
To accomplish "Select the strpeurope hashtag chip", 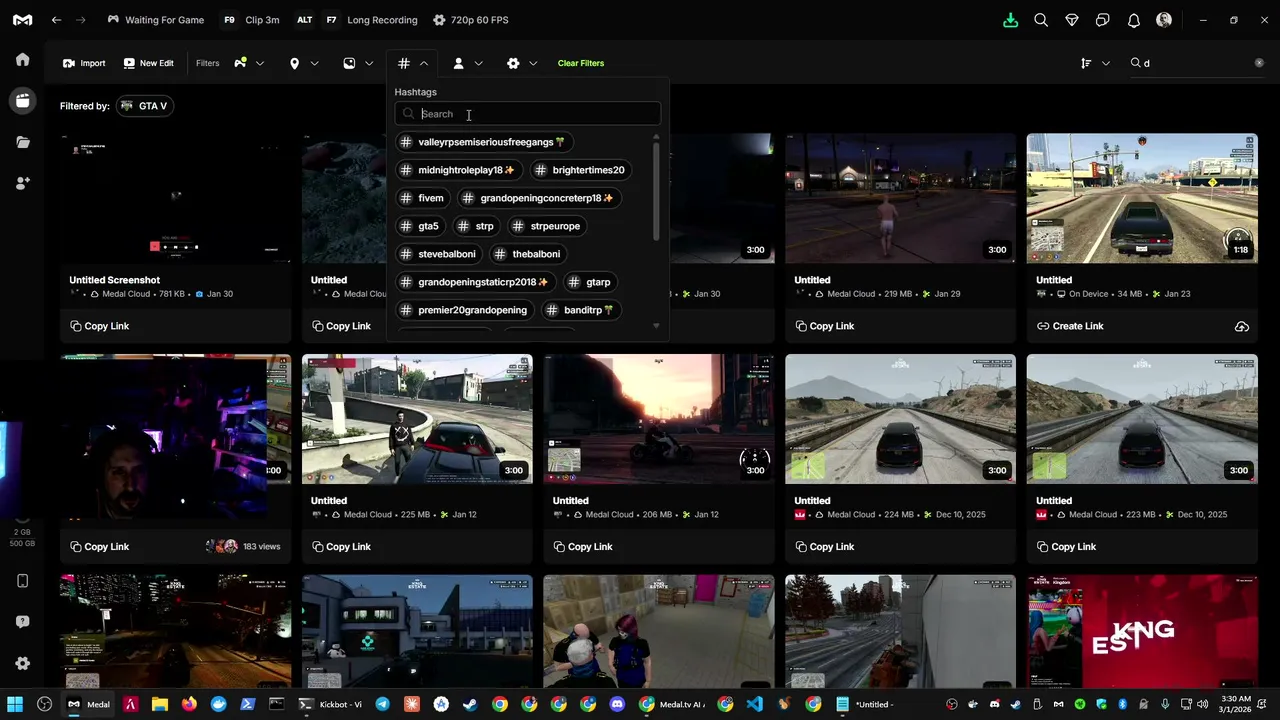I will tap(547, 226).
